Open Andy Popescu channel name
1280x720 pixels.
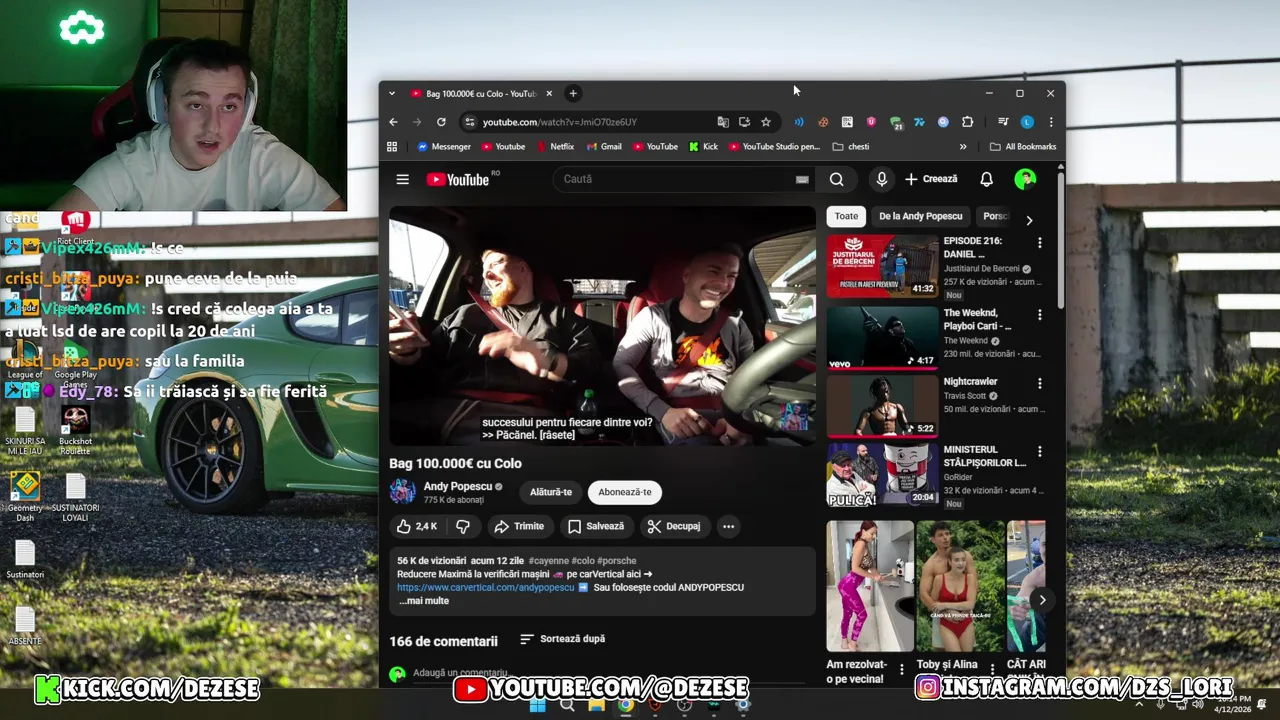(x=457, y=486)
